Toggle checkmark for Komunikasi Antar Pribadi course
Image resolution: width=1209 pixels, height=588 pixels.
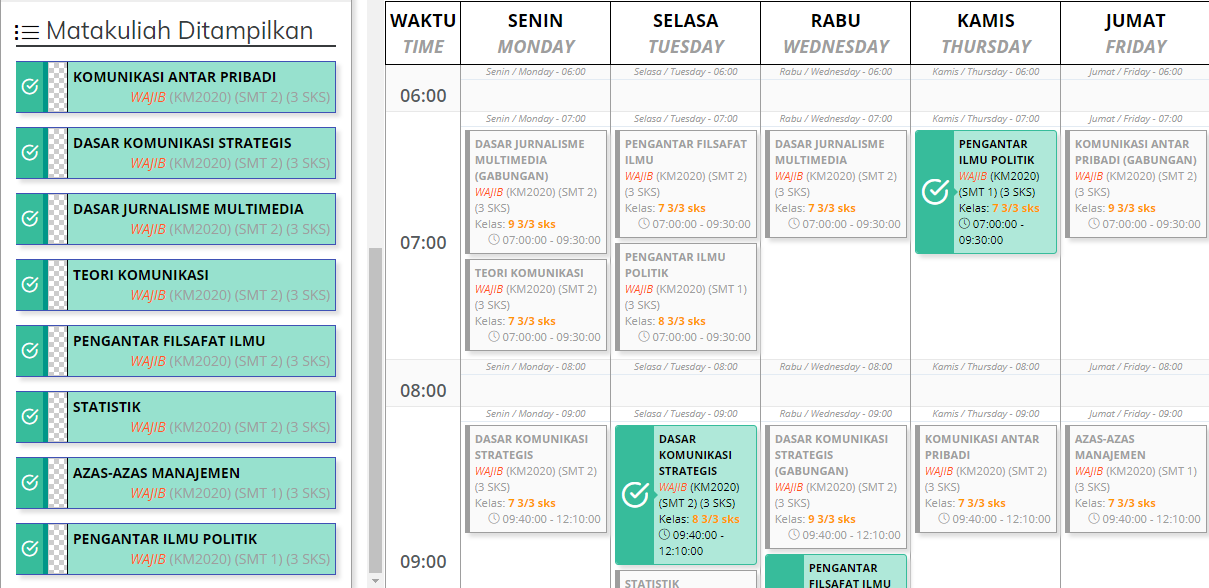(30, 87)
